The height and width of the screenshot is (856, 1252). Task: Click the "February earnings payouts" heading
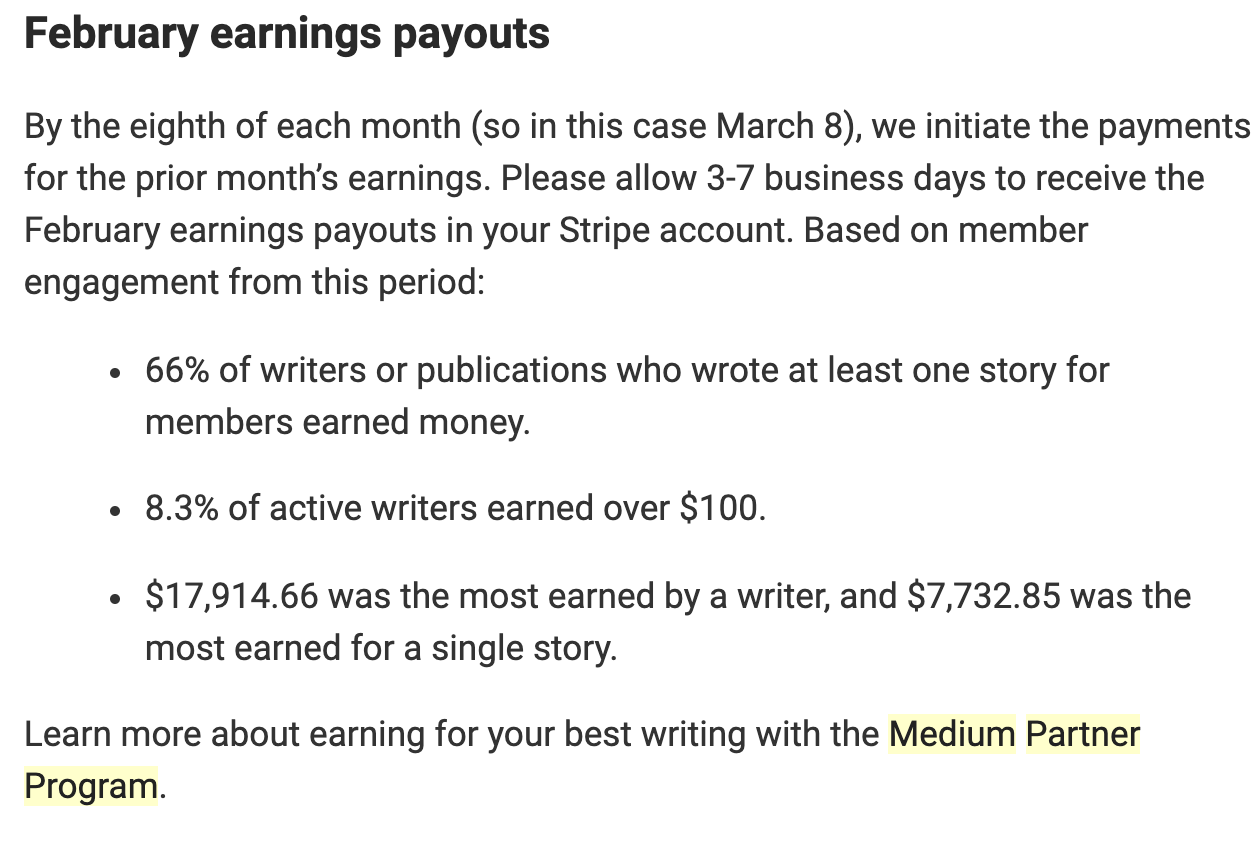pos(287,35)
